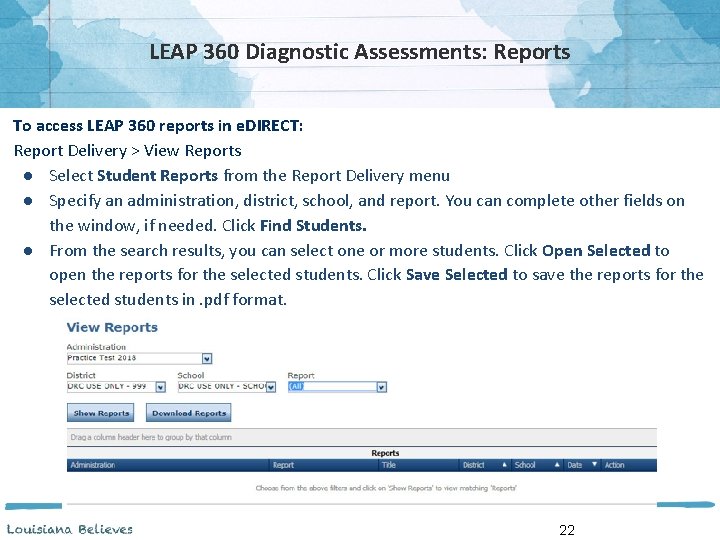Click the 'Choose from the above filters' message
This screenshot has height=540, width=720.
(386, 488)
